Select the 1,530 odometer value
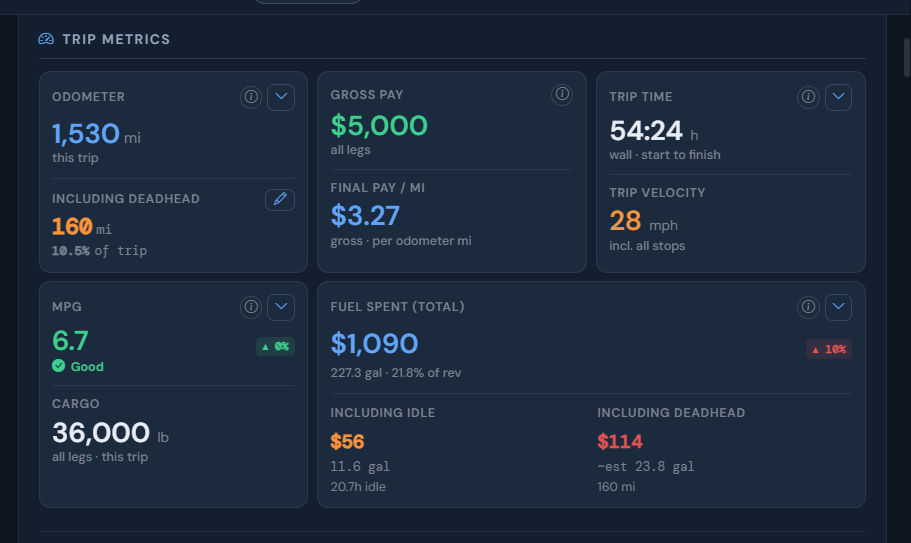The image size is (911, 543). (86, 134)
